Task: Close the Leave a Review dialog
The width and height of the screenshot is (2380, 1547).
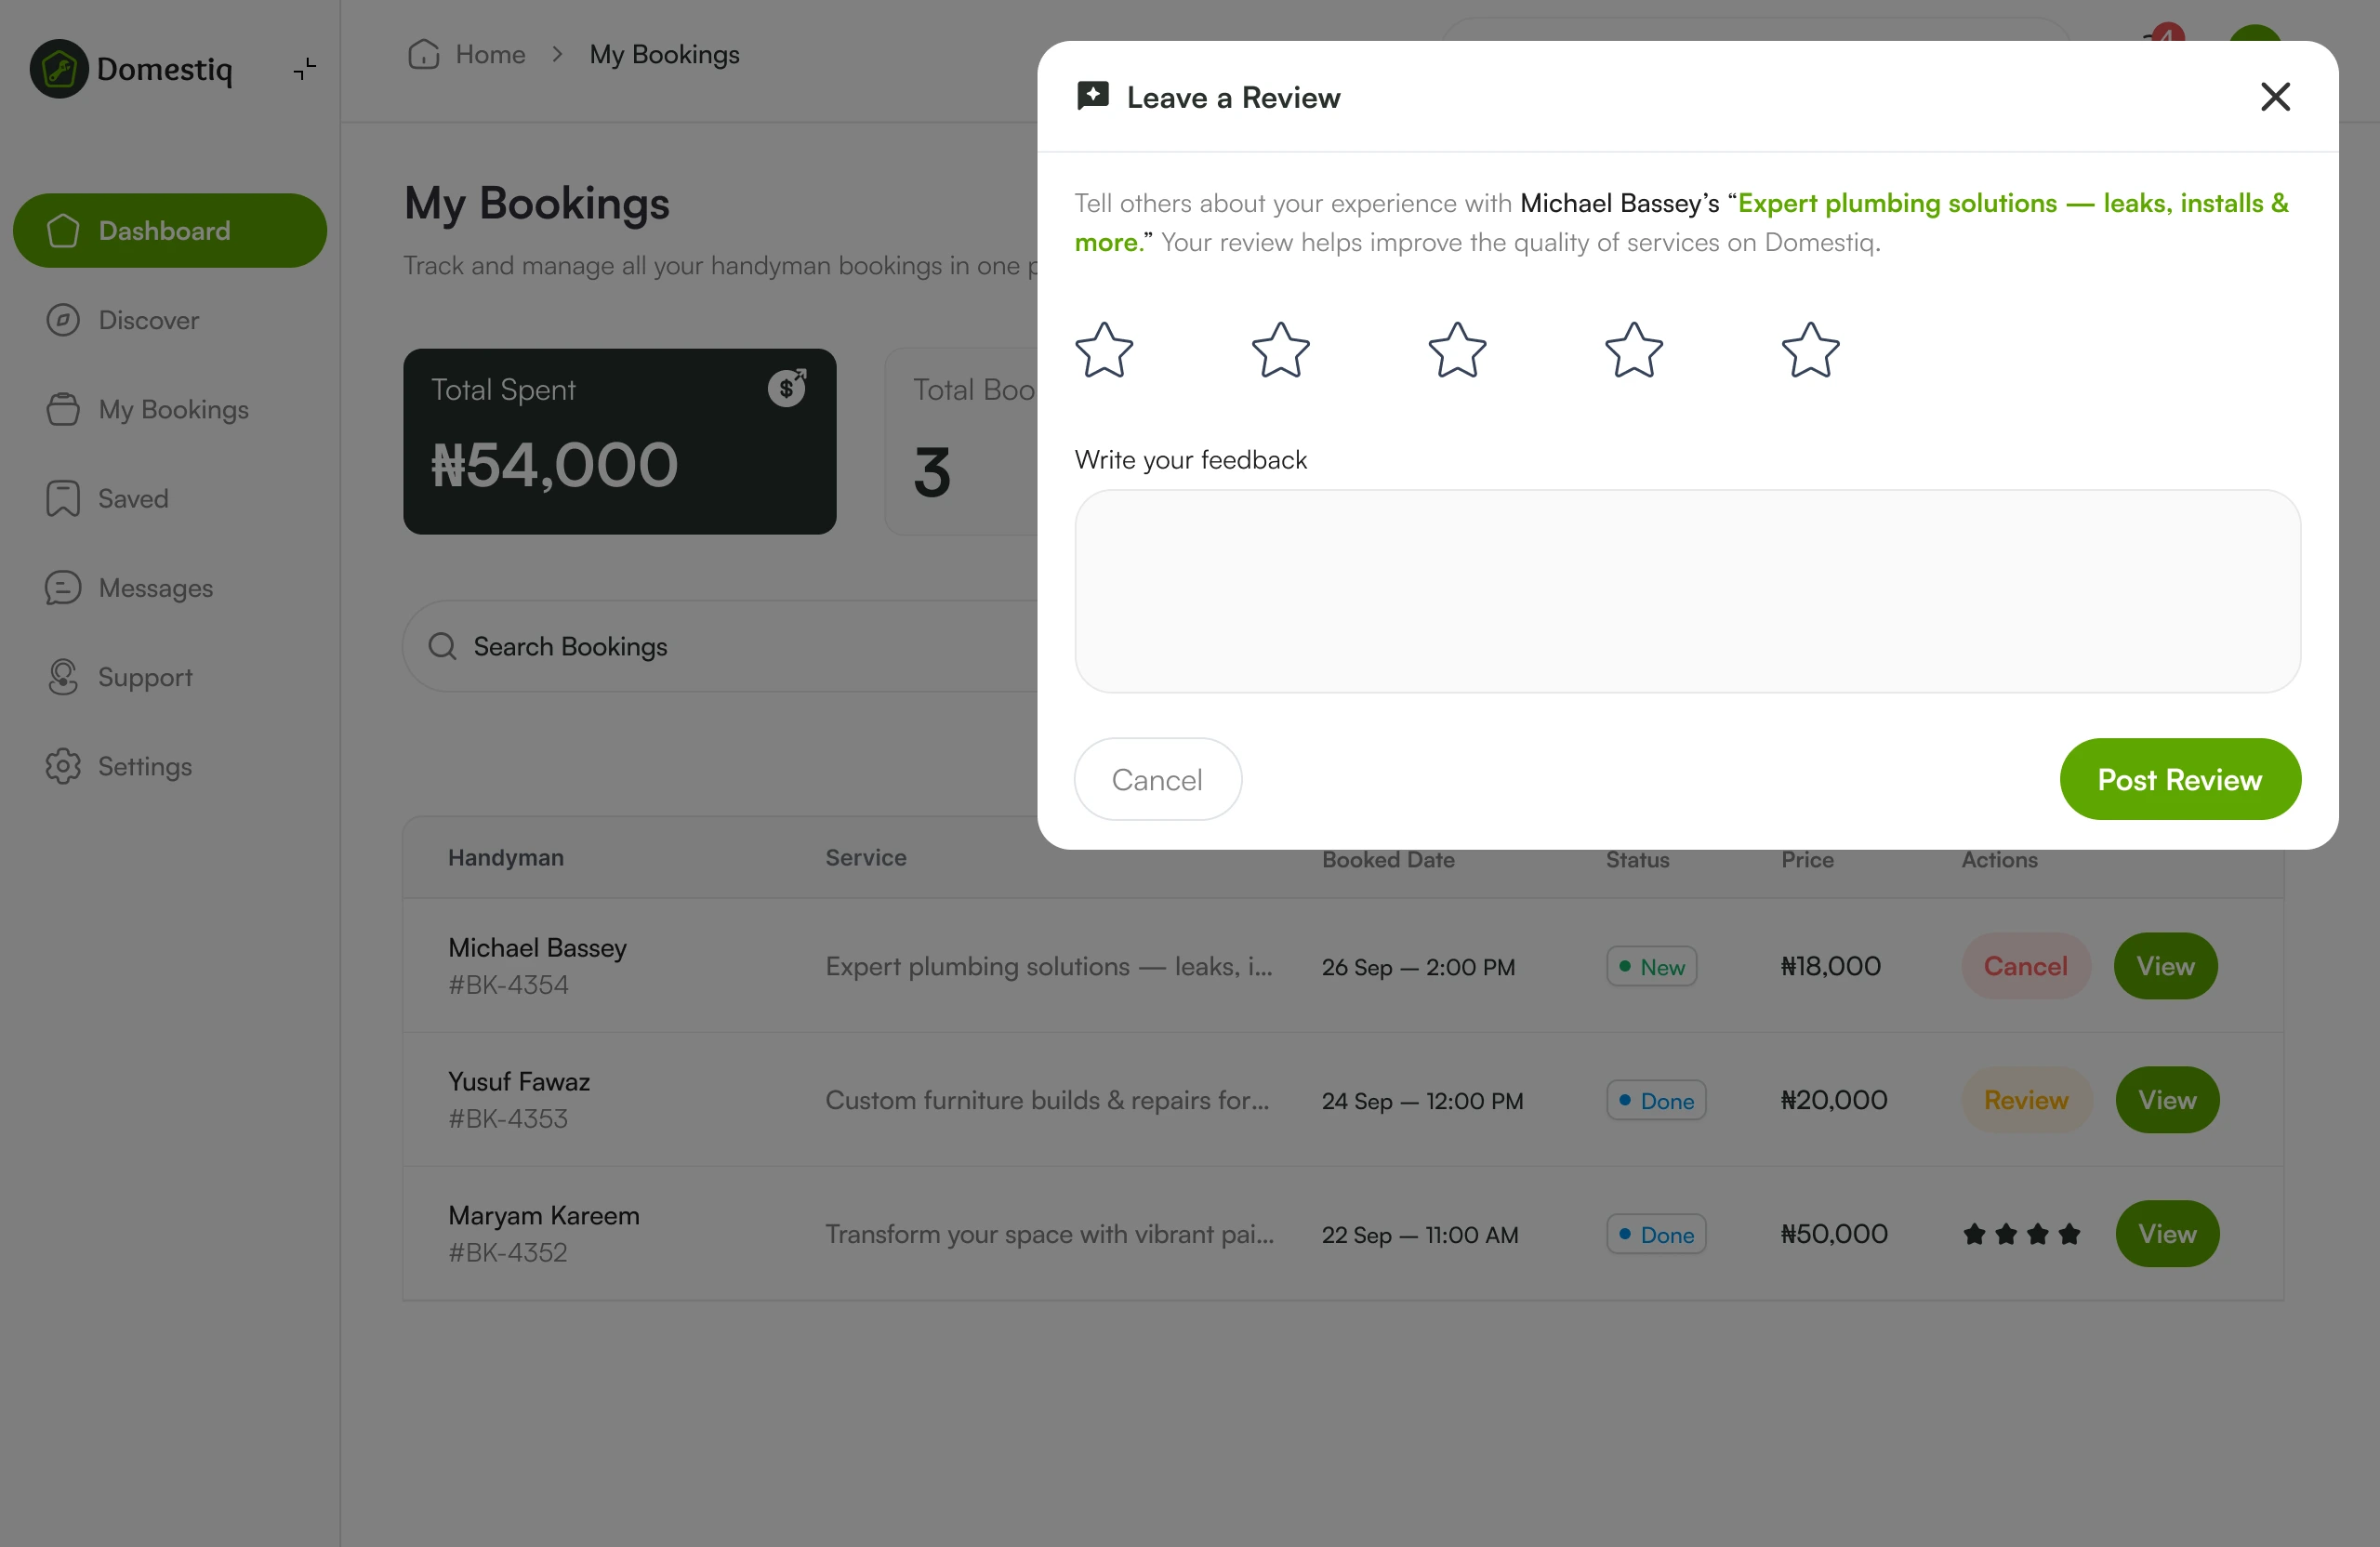Action: [x=2275, y=97]
